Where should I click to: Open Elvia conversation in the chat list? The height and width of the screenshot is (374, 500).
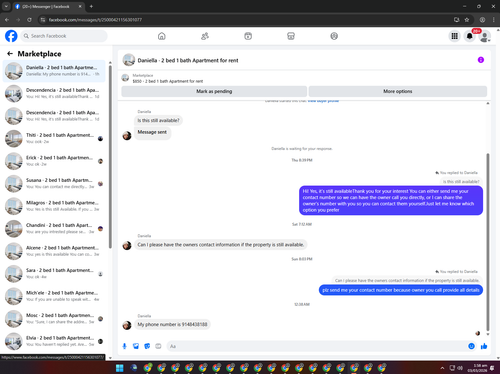coord(54,341)
